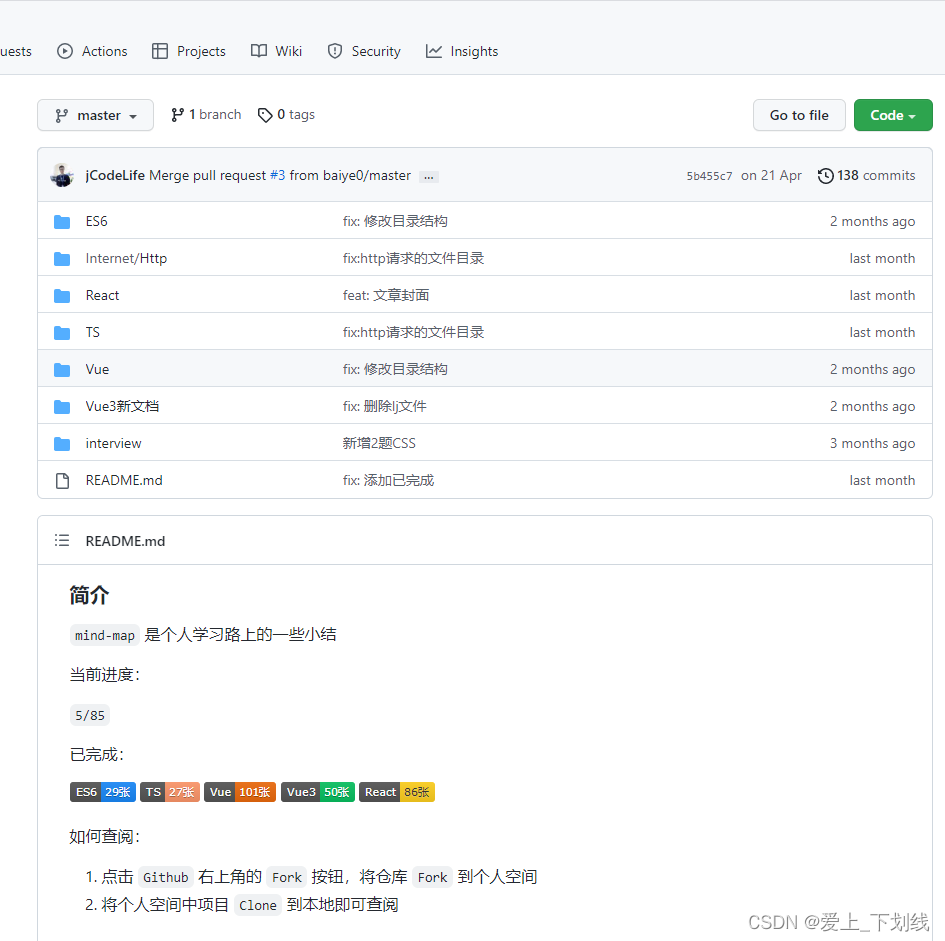945x941 pixels.
Task: Open the commit history via 138 commits icon
Action: tap(827, 175)
